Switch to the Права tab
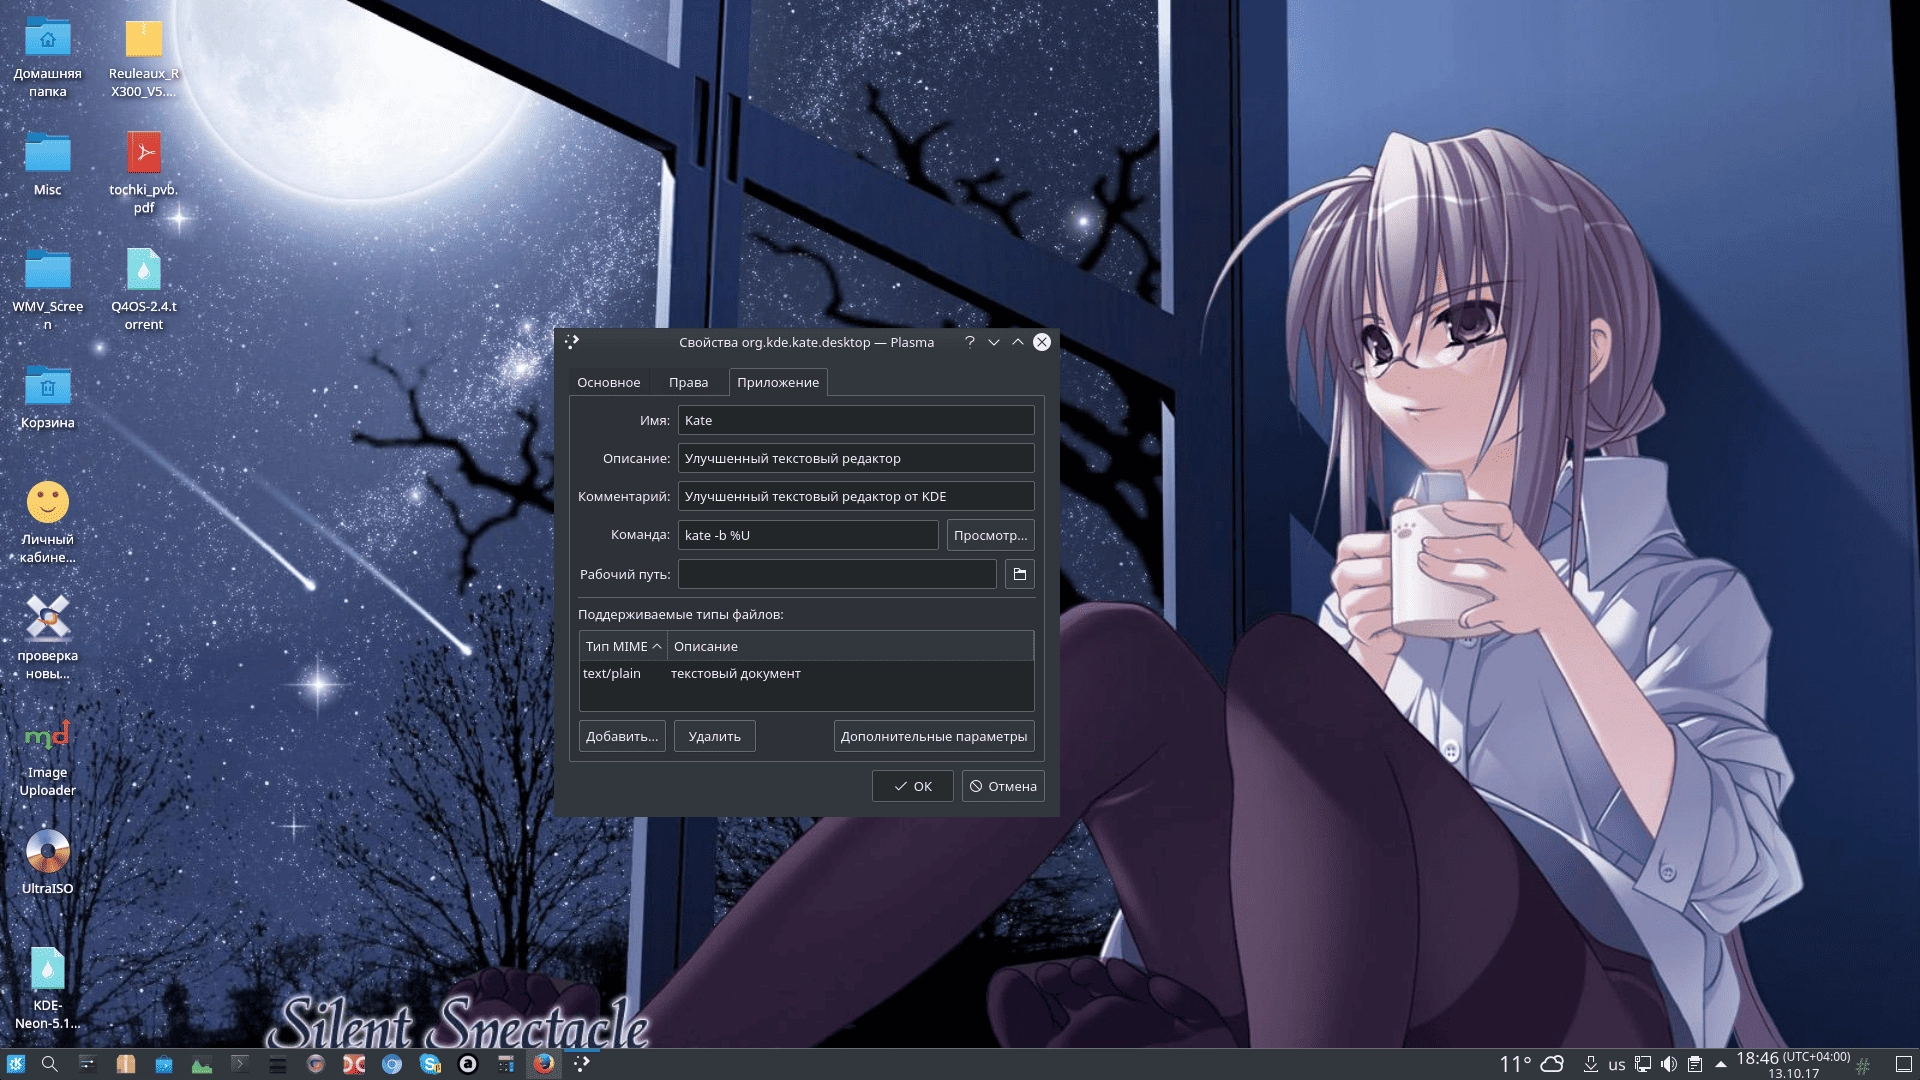1920x1080 pixels. 688,382
